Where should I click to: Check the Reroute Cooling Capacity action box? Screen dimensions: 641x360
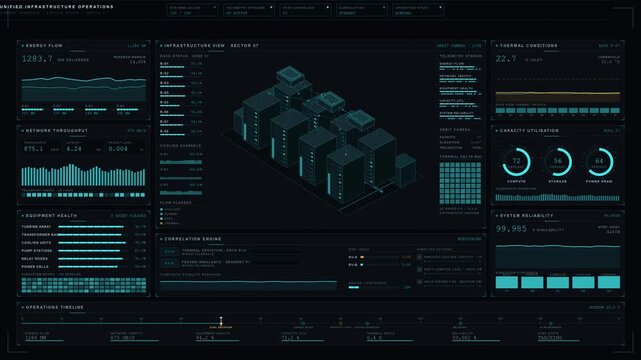419,257
